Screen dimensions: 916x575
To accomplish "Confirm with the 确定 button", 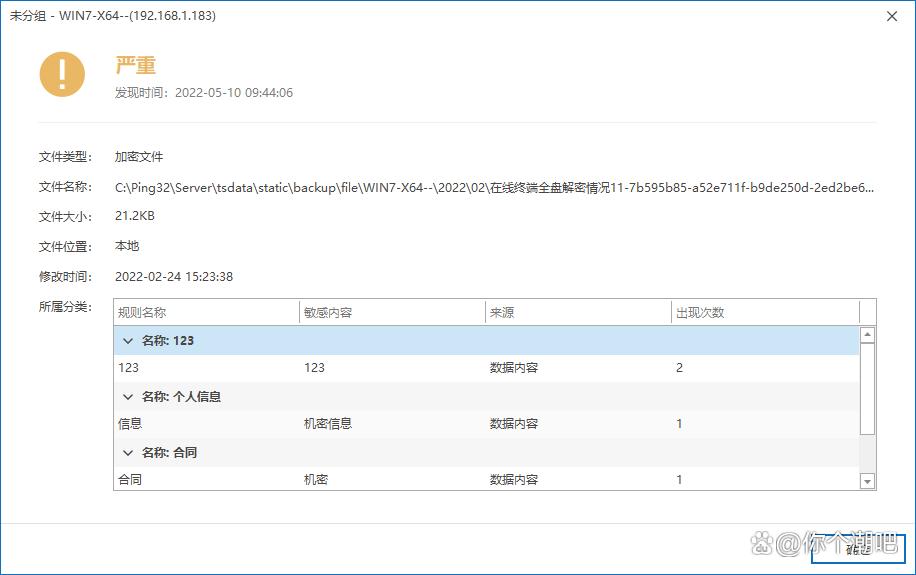I will point(858,549).
